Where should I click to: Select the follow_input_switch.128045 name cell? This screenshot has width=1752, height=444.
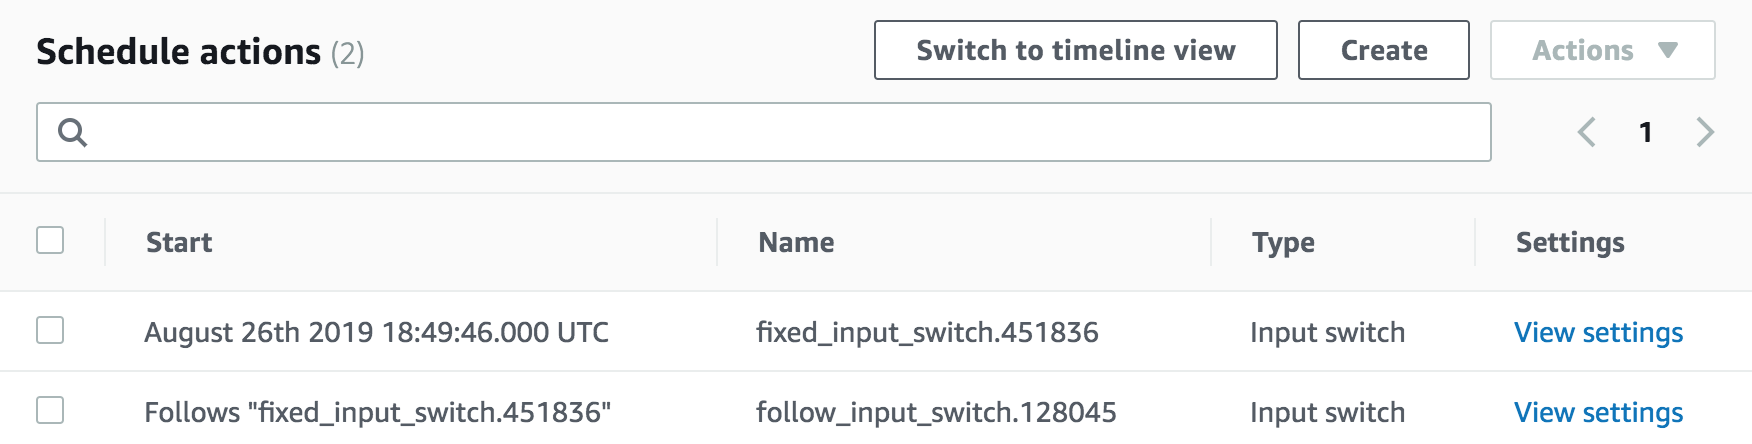[x=936, y=412]
